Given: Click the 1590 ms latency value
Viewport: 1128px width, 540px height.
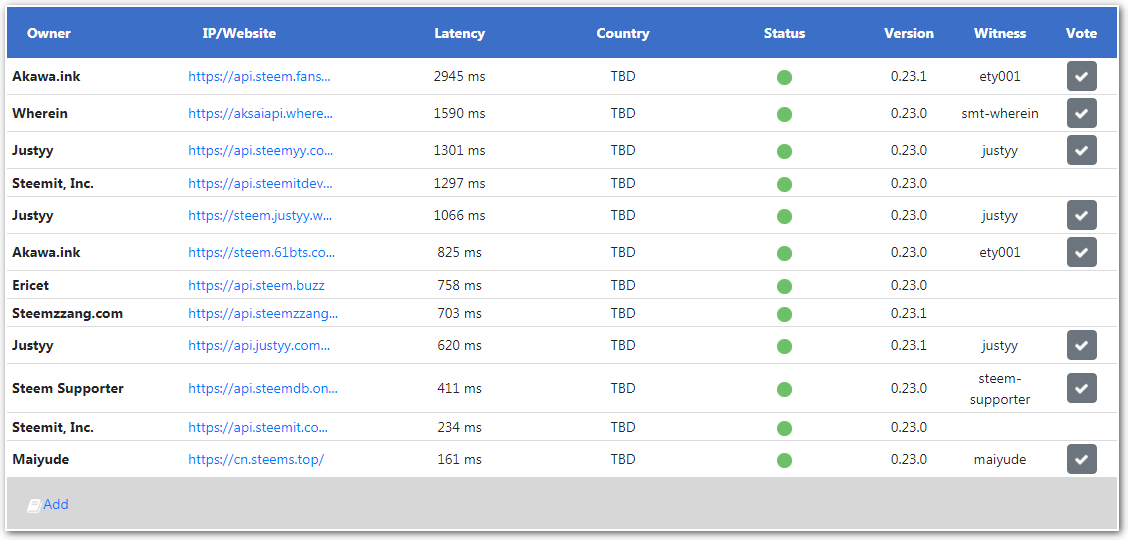Looking at the screenshot, I should tap(460, 113).
